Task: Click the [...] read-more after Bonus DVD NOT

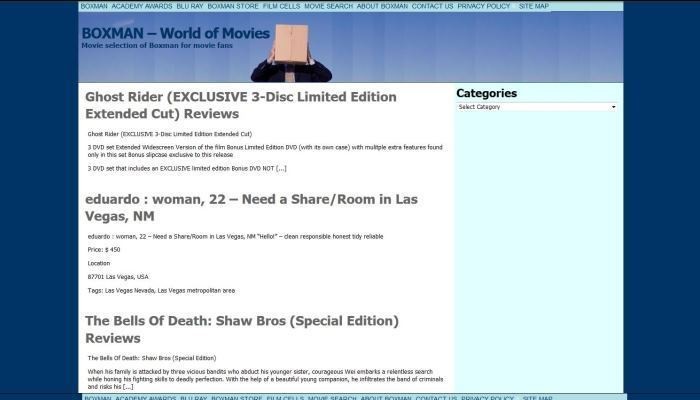Action: point(281,168)
